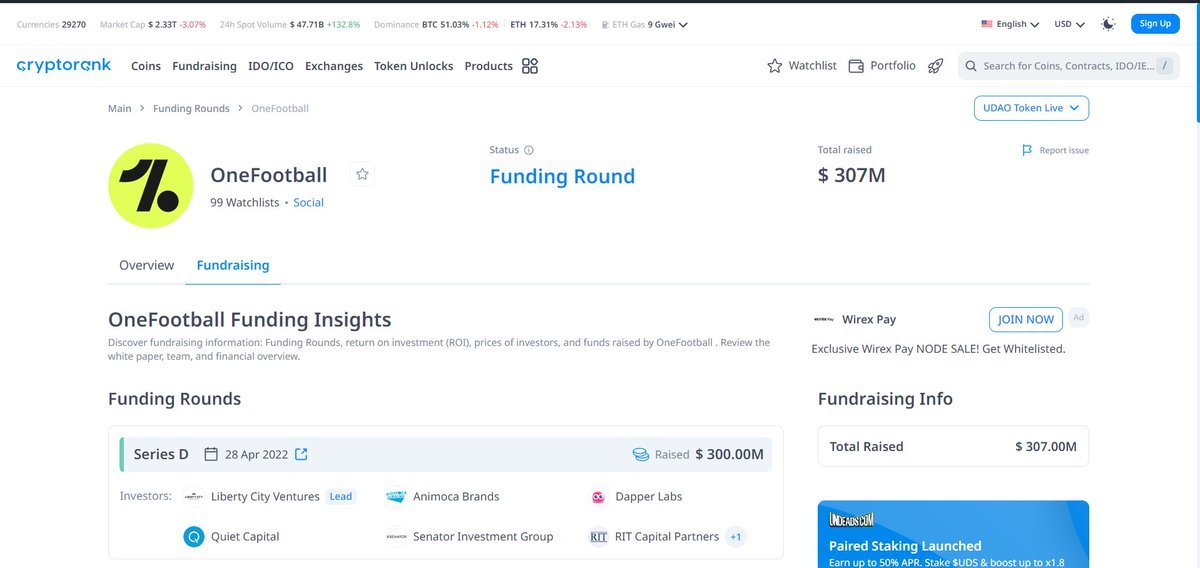This screenshot has width=1200, height=568.
Task: Open the Social link
Action: coord(308,202)
